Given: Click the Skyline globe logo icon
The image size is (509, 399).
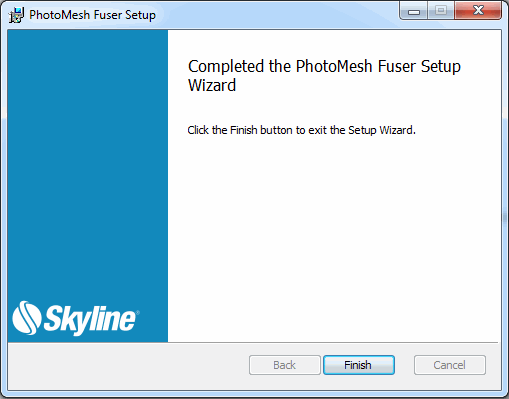Looking at the screenshot, I should [x=27, y=318].
